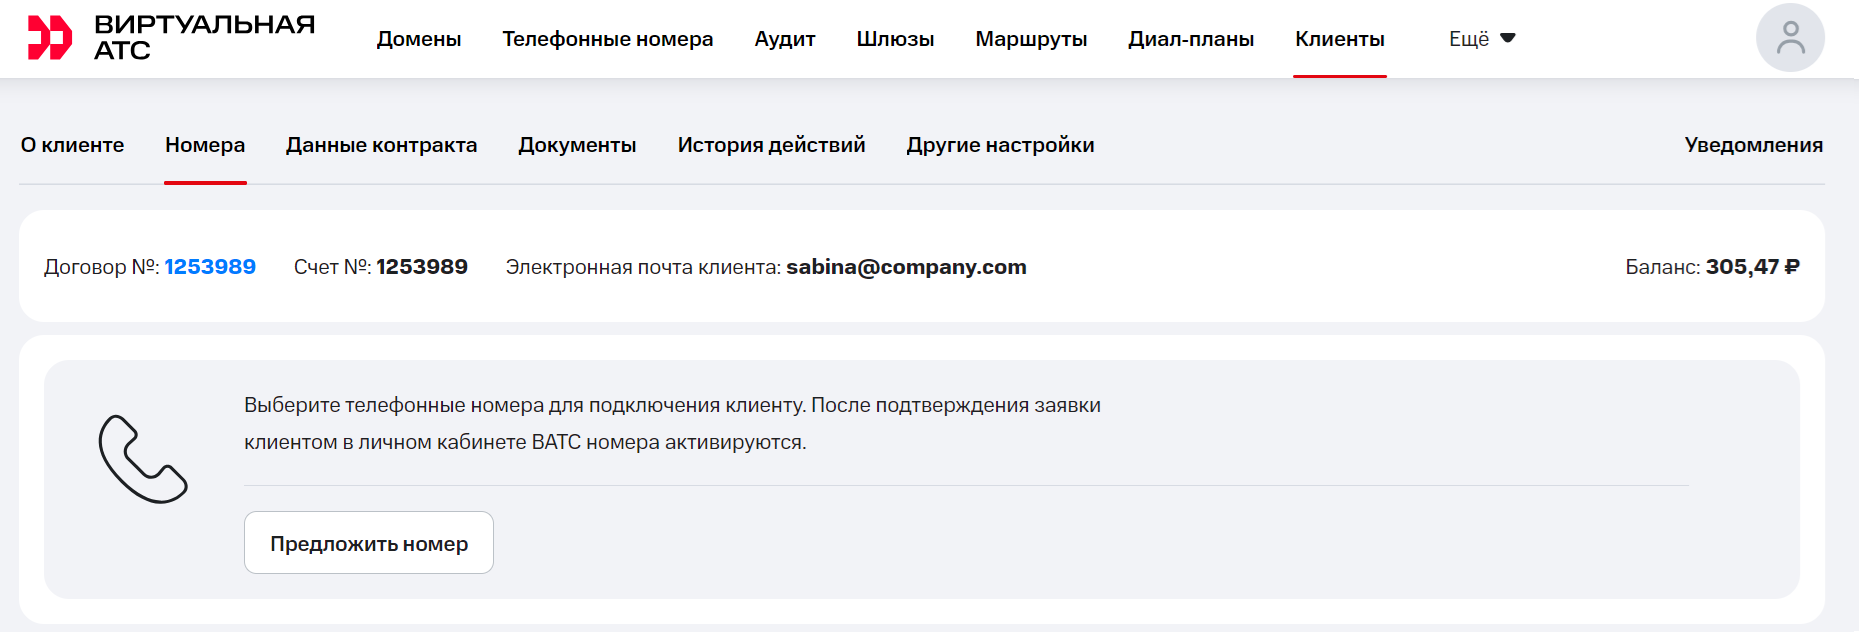This screenshot has width=1859, height=632.
Task: Open the Домены menu item
Action: [x=418, y=39]
